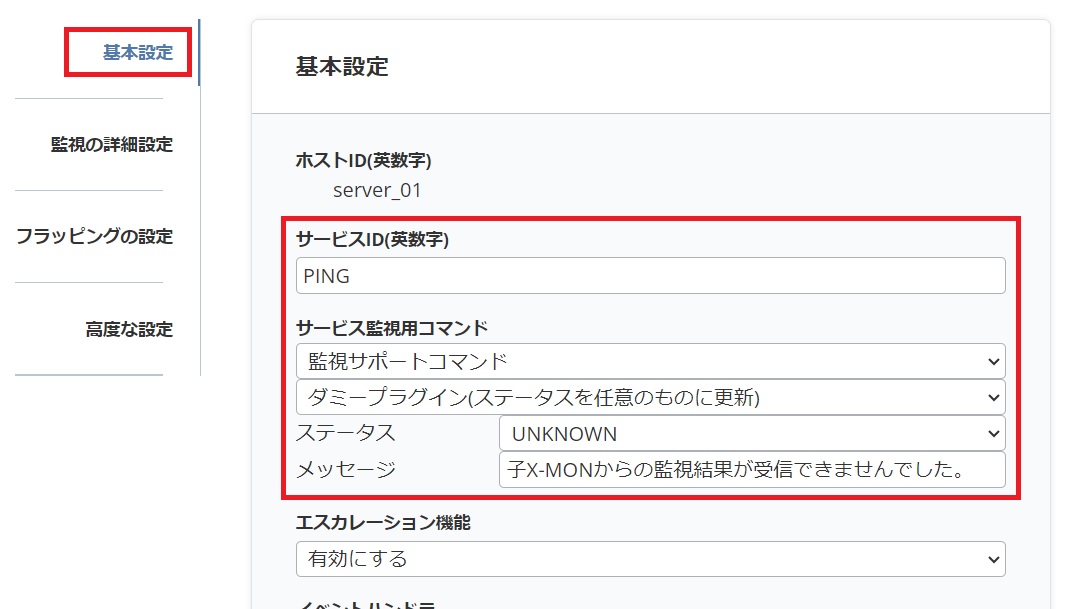
Task: Select the サービスID input containing PING
Action: (650, 275)
